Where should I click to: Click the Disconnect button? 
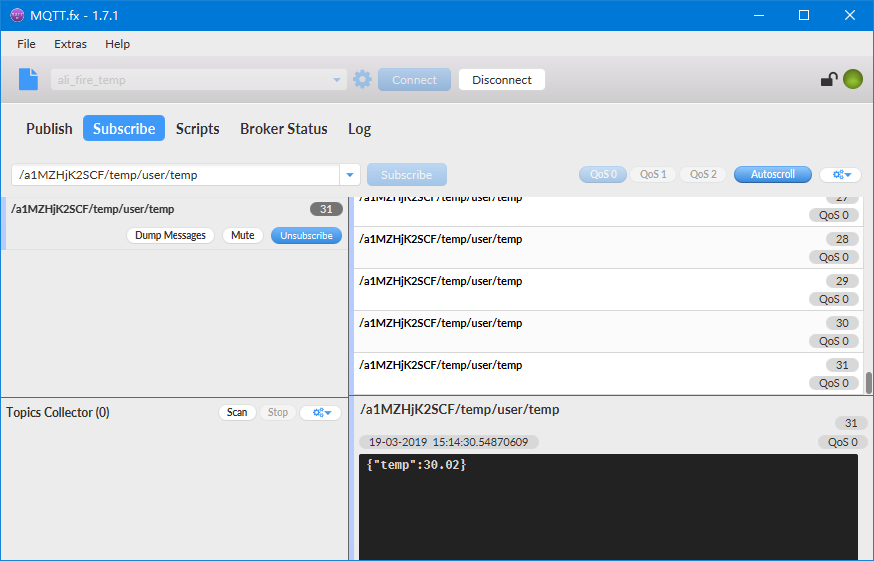pyautogui.click(x=502, y=80)
